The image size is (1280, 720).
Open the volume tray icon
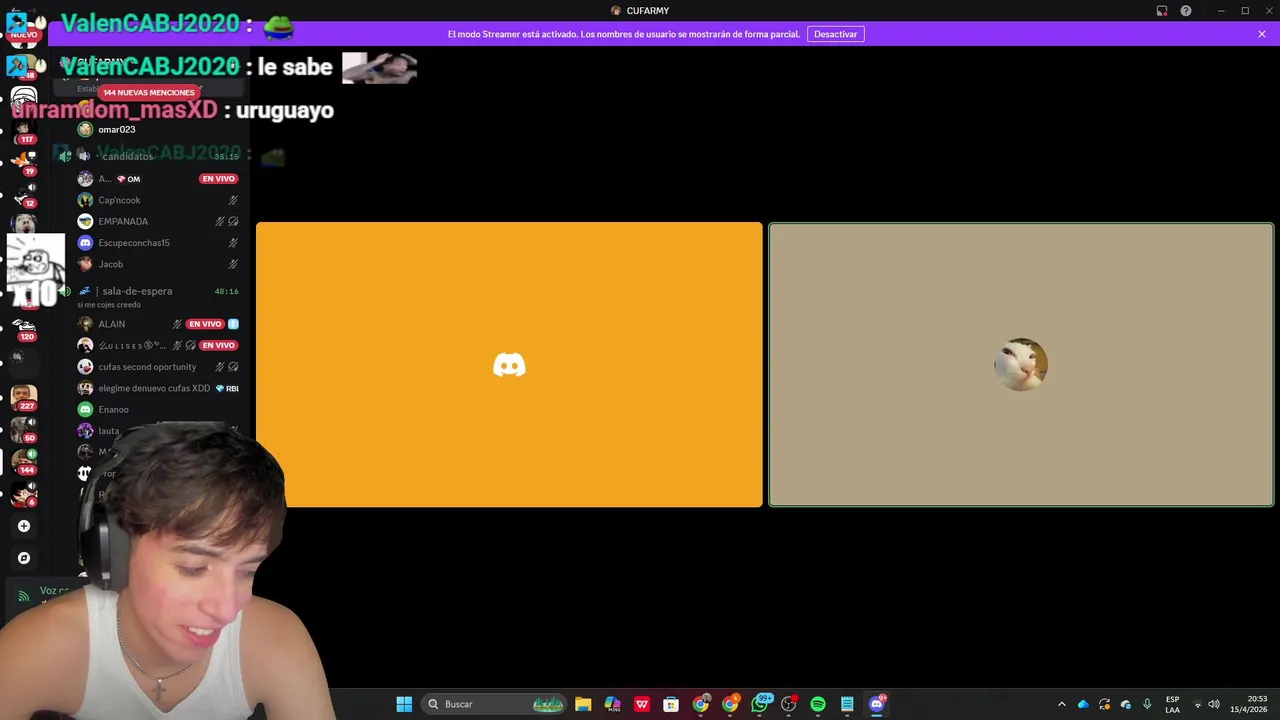click(1214, 704)
